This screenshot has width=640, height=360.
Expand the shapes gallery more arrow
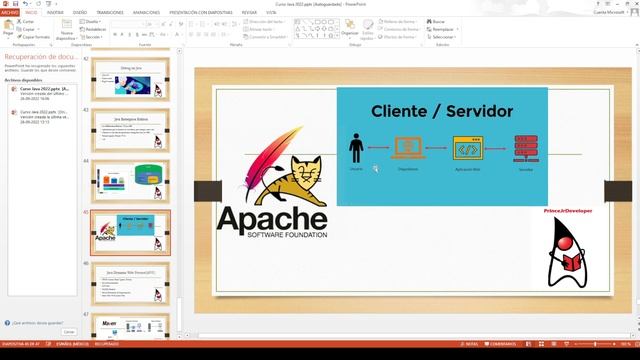(x=337, y=36)
